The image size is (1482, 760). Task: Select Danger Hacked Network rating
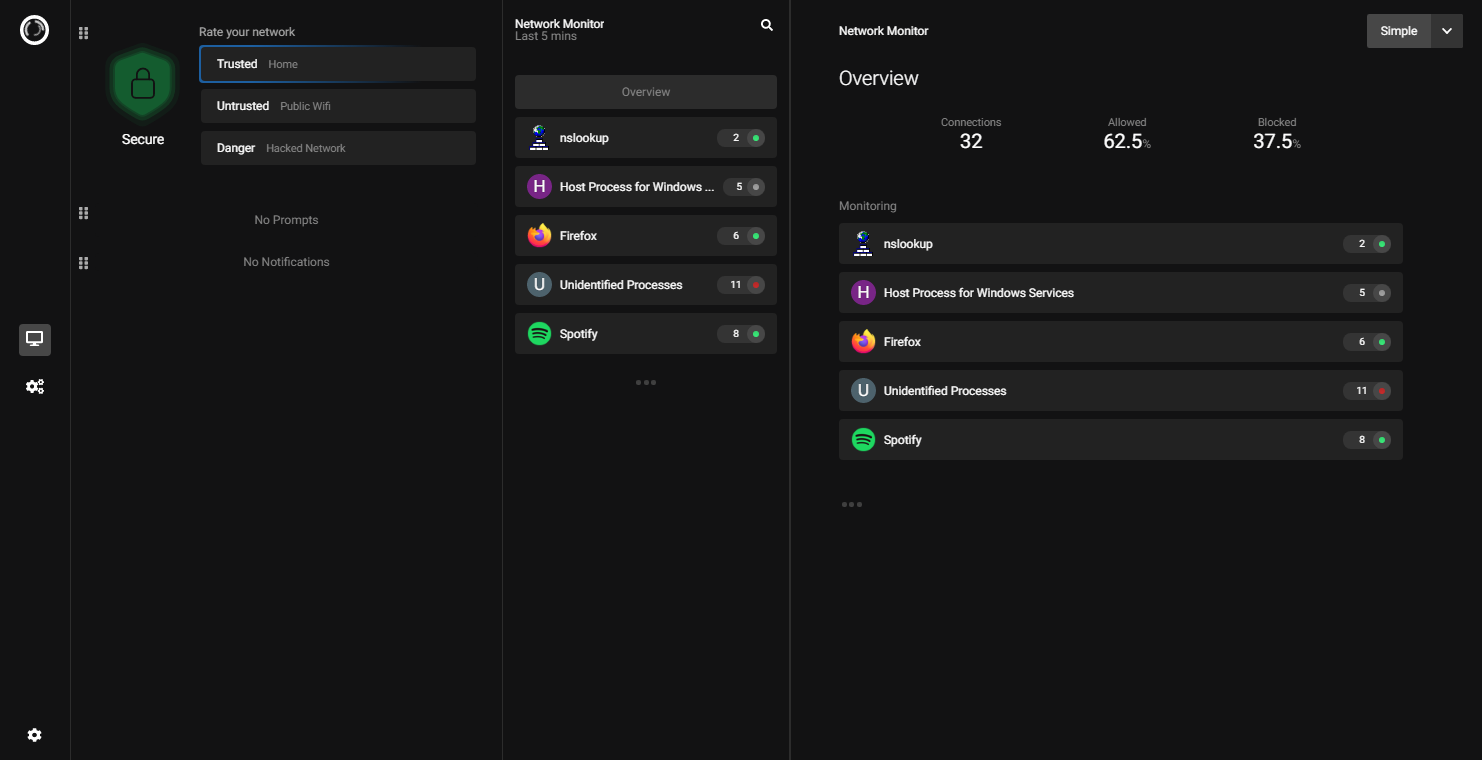[x=338, y=148]
